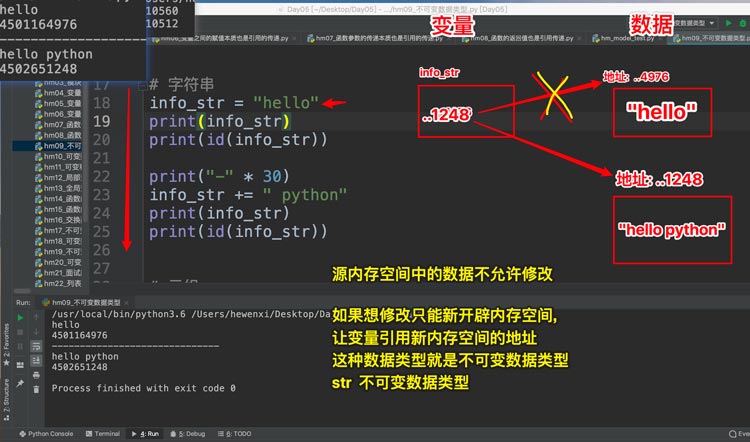750x442 pixels.
Task: Open hm10 file in project tree
Action: [x=58, y=156]
